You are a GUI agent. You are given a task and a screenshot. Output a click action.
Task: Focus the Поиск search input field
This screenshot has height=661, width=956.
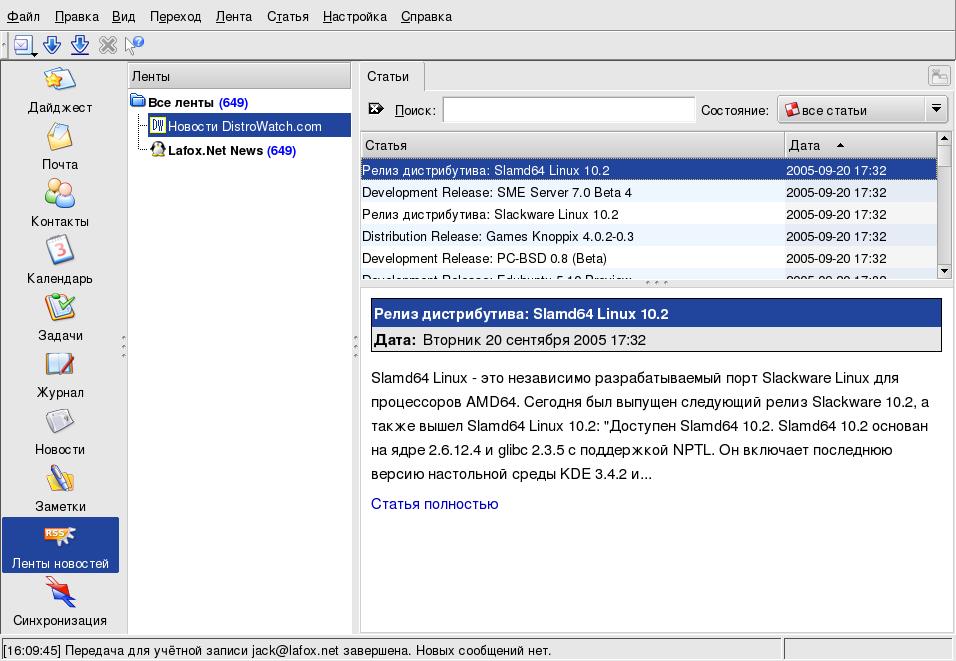tap(568, 110)
